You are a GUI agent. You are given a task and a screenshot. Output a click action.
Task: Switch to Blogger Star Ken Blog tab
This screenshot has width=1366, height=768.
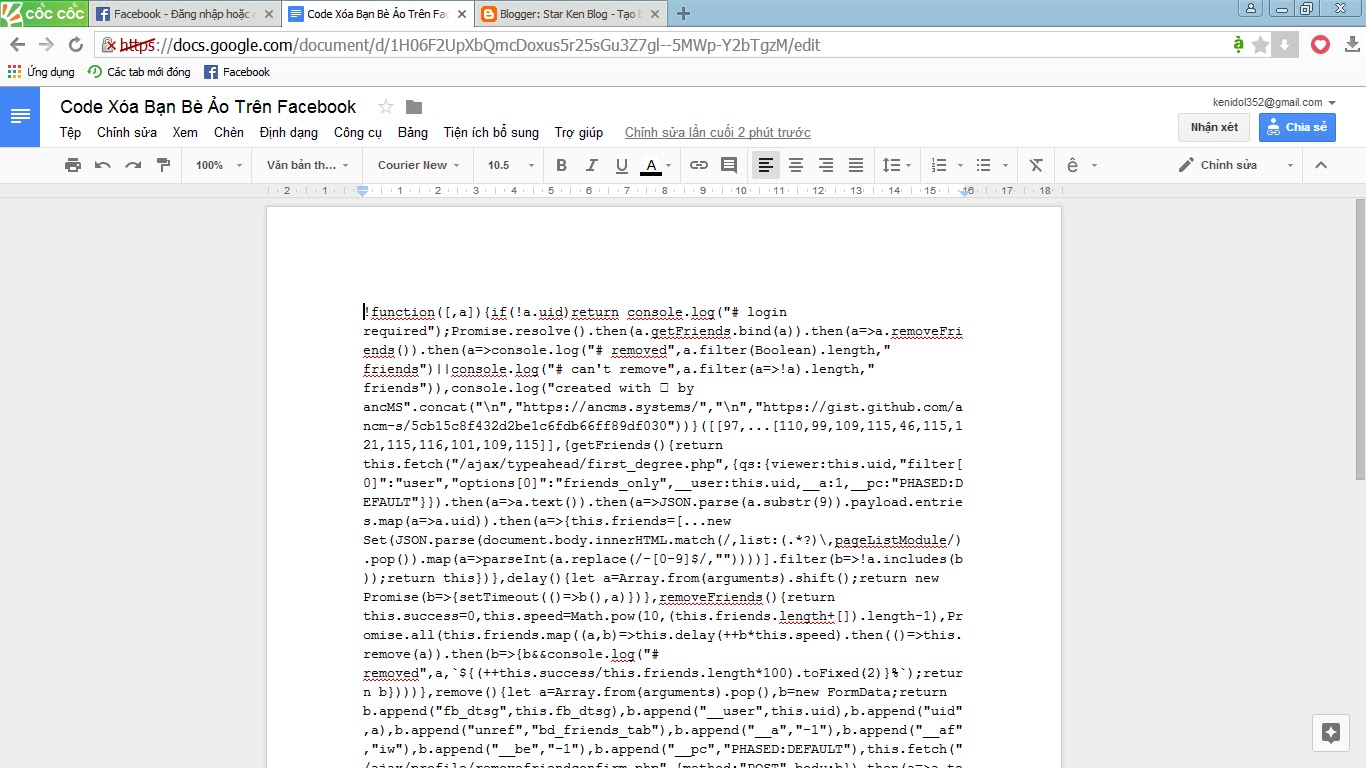568,14
